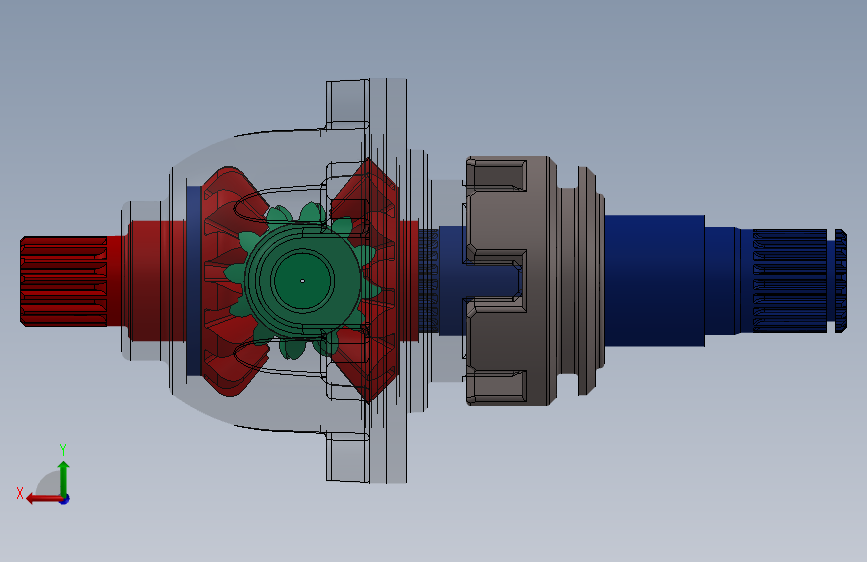867x562 pixels.
Task: Select the green Y axis arrow of the triad
Action: click(64, 478)
